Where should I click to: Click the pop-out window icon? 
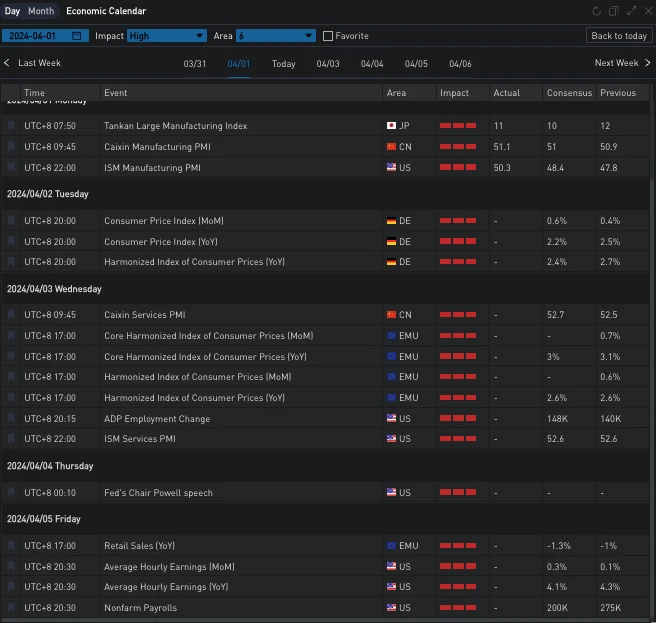[x=614, y=11]
